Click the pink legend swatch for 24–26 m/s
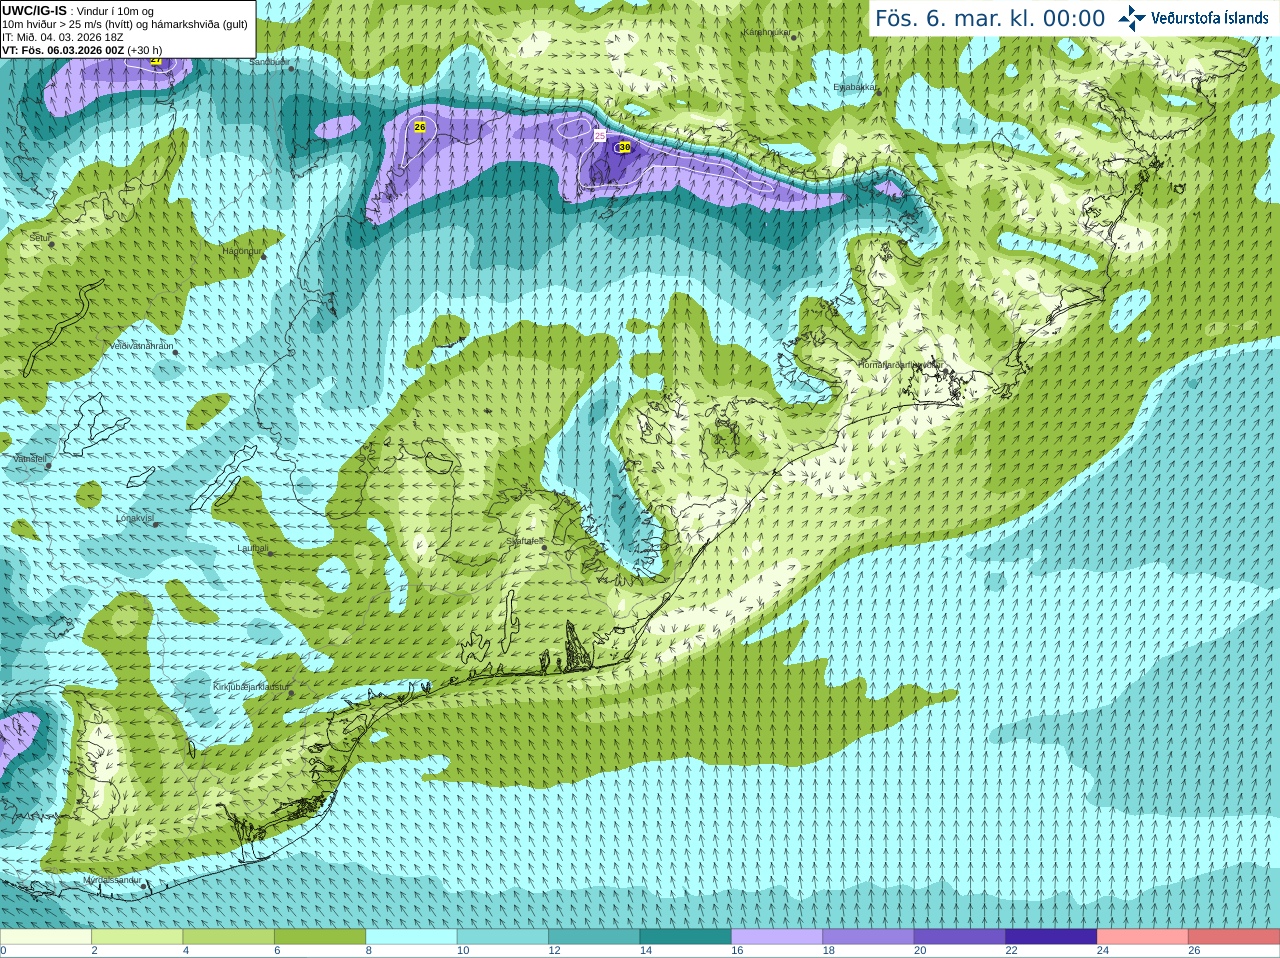Screen dimensions: 1280x958 [x=1143, y=937]
